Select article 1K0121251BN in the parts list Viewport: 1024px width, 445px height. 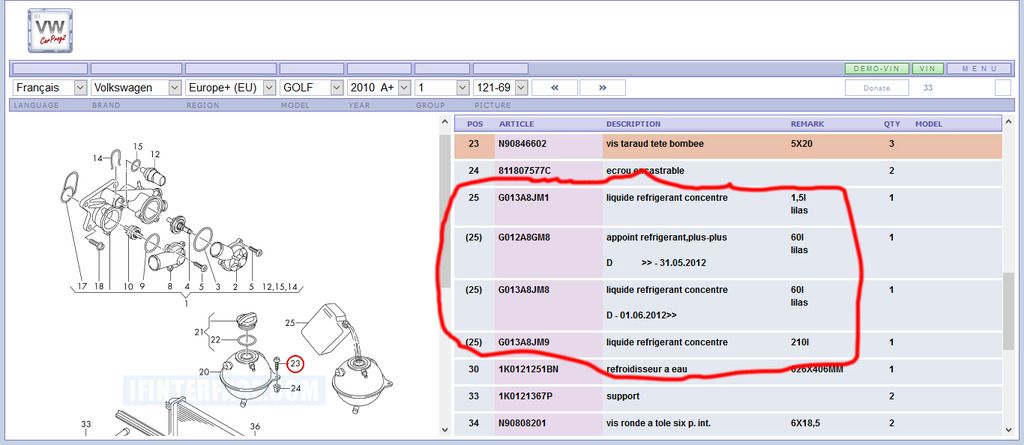527,369
